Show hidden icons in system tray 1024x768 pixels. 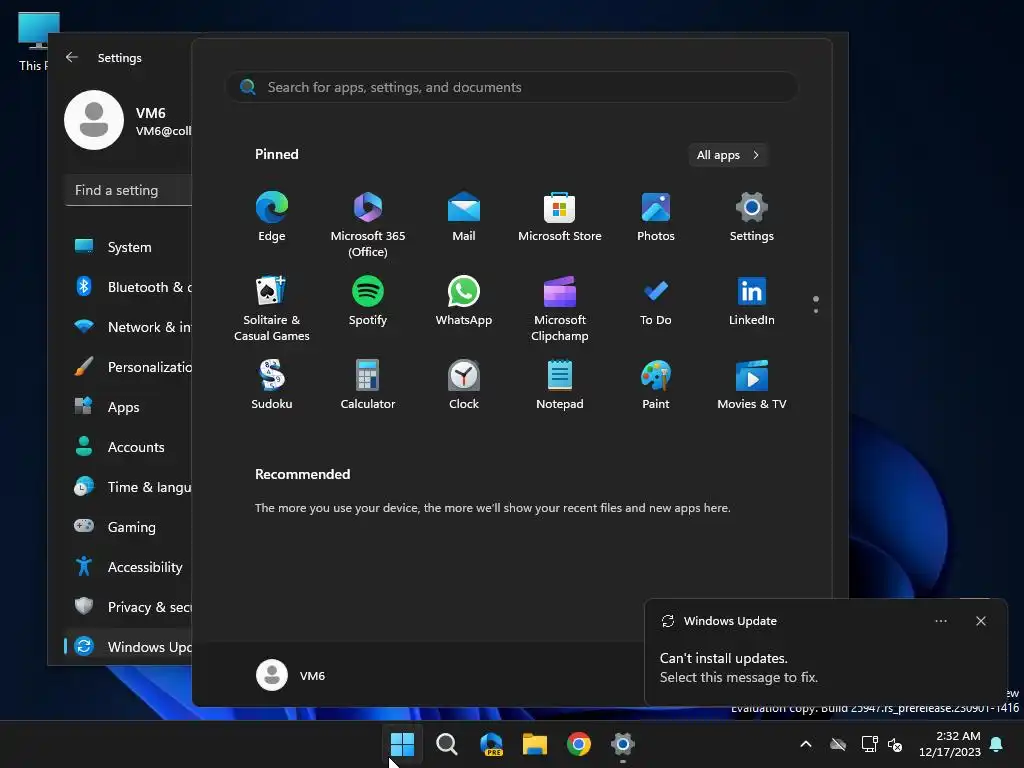(806, 744)
